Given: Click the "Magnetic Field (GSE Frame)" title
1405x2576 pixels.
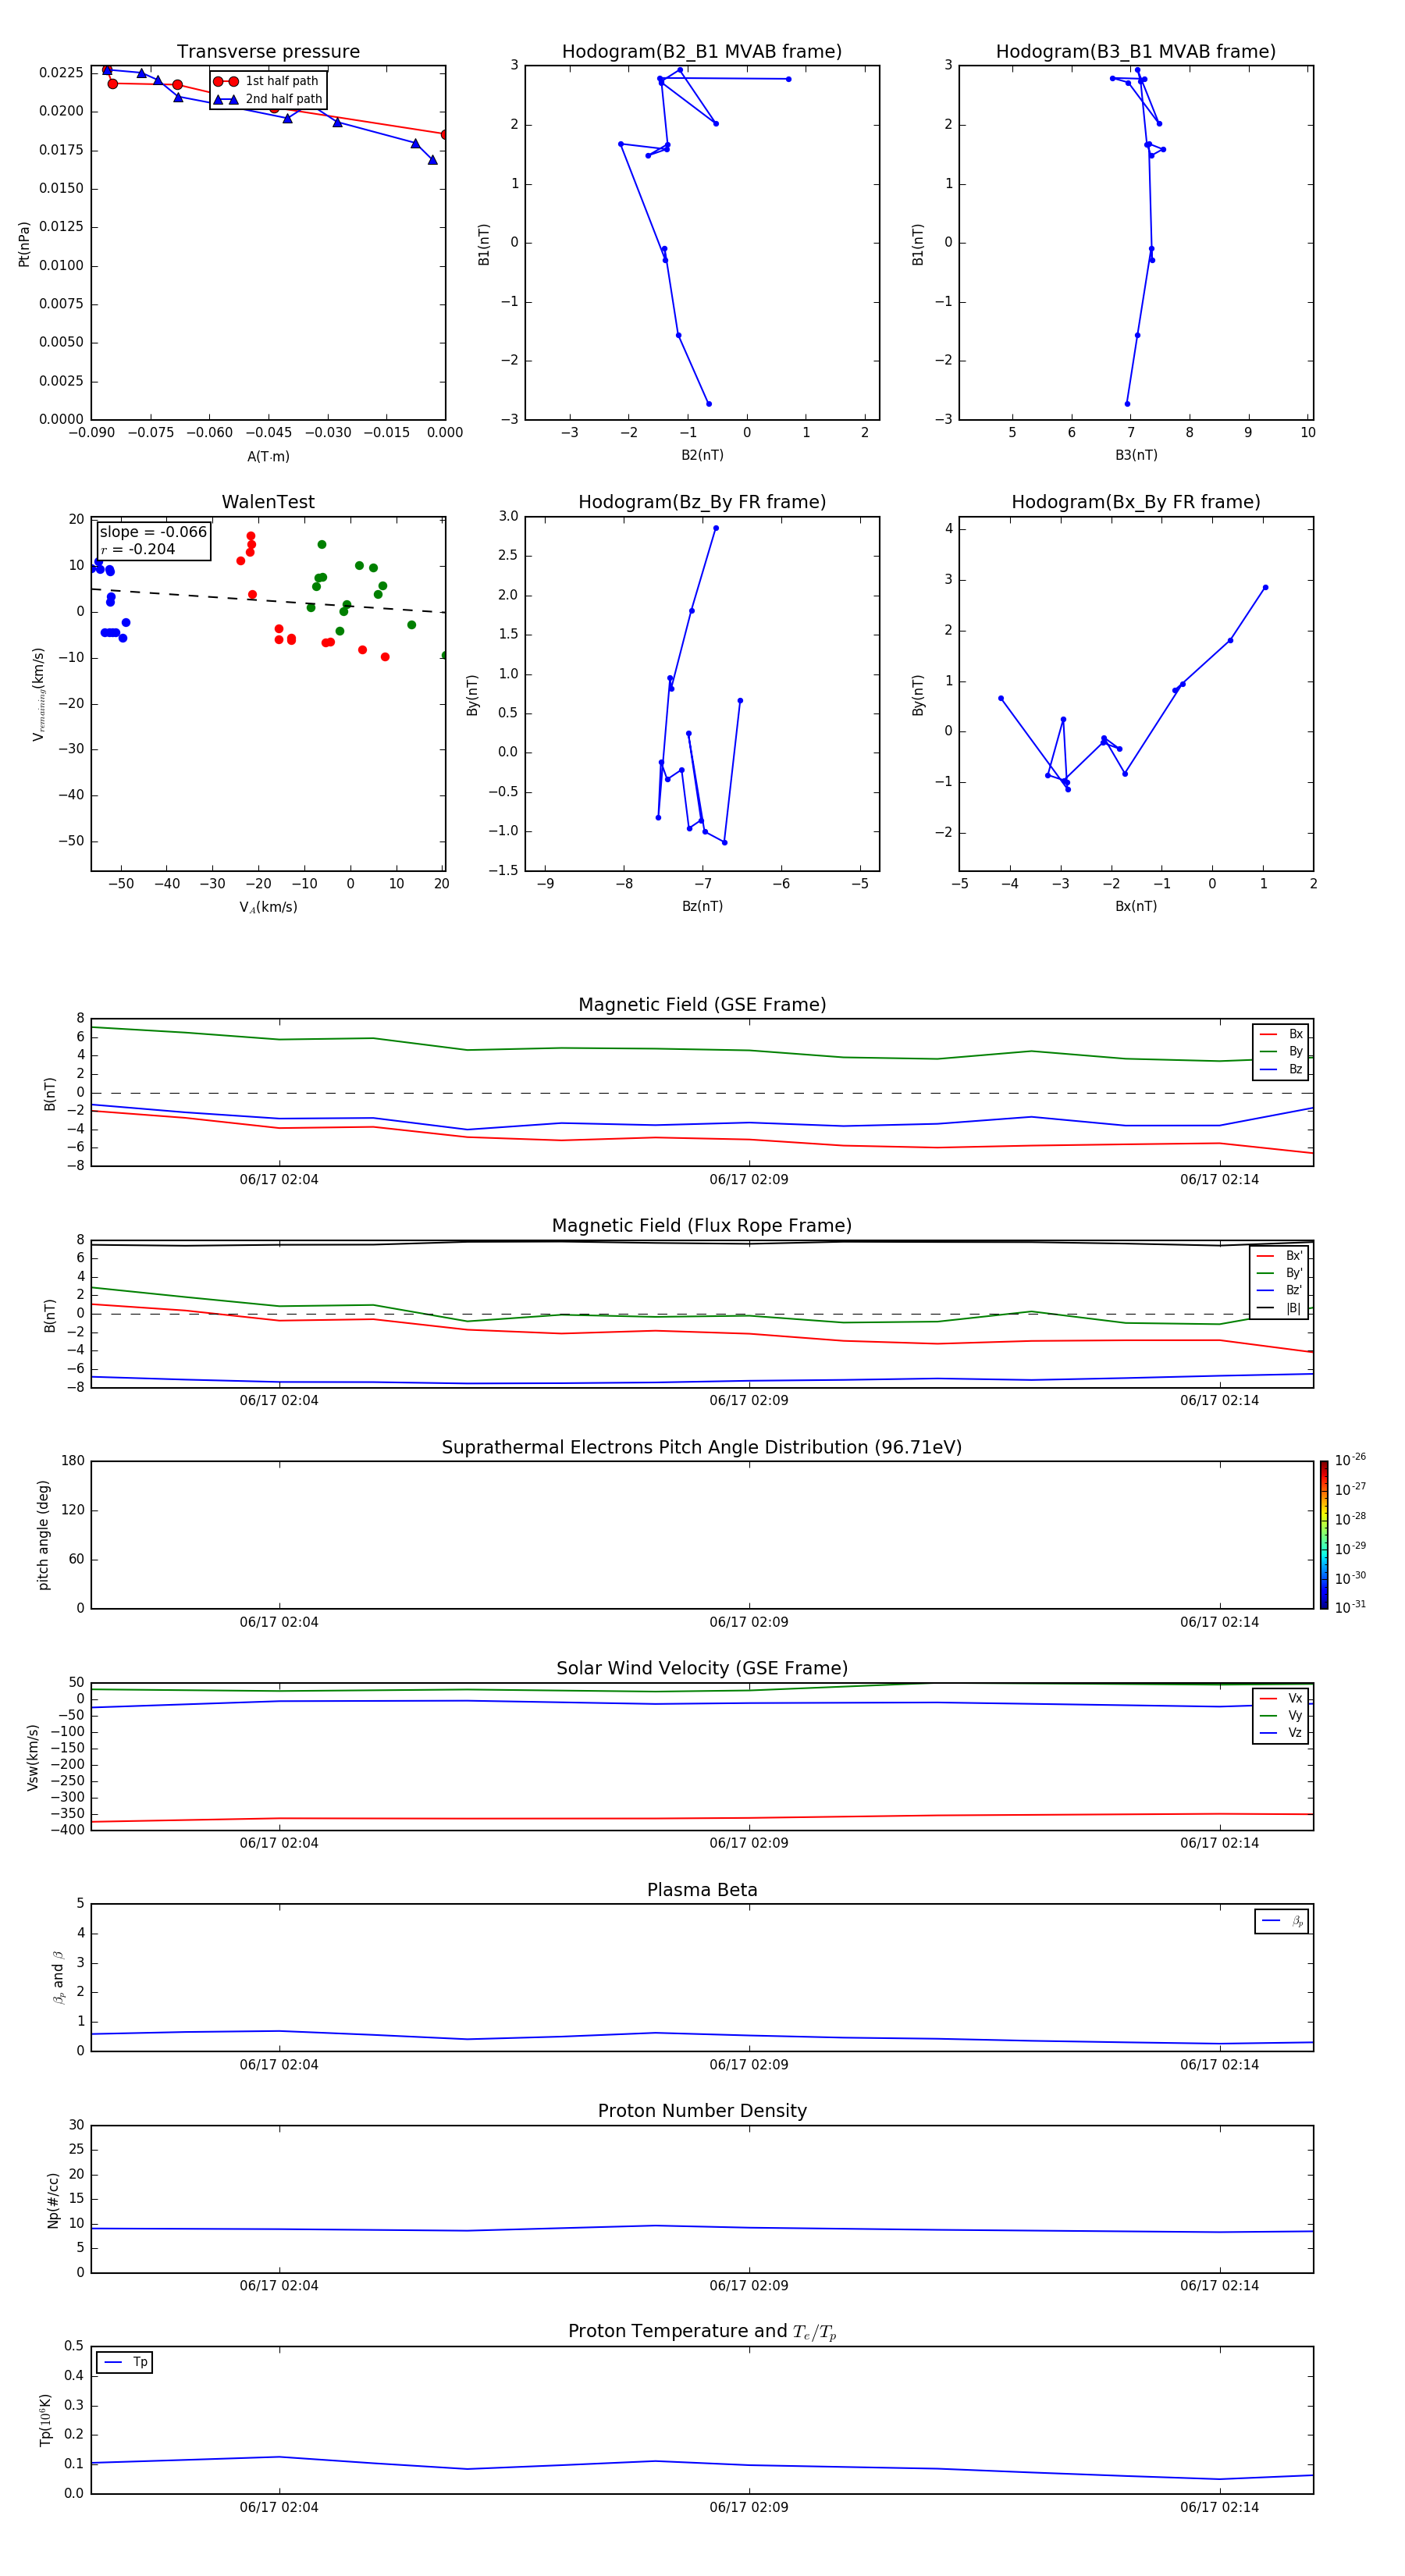Looking at the screenshot, I should point(702,1005).
